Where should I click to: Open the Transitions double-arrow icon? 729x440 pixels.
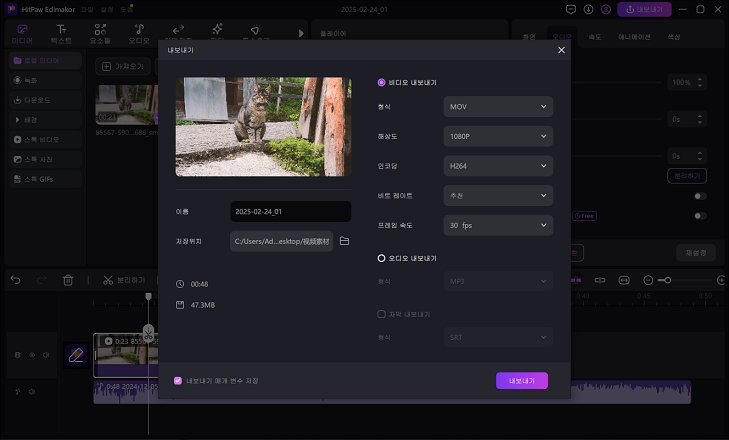point(178,30)
